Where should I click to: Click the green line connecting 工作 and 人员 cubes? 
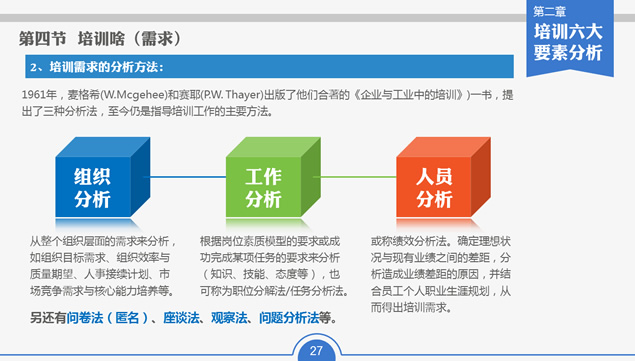[356, 177]
